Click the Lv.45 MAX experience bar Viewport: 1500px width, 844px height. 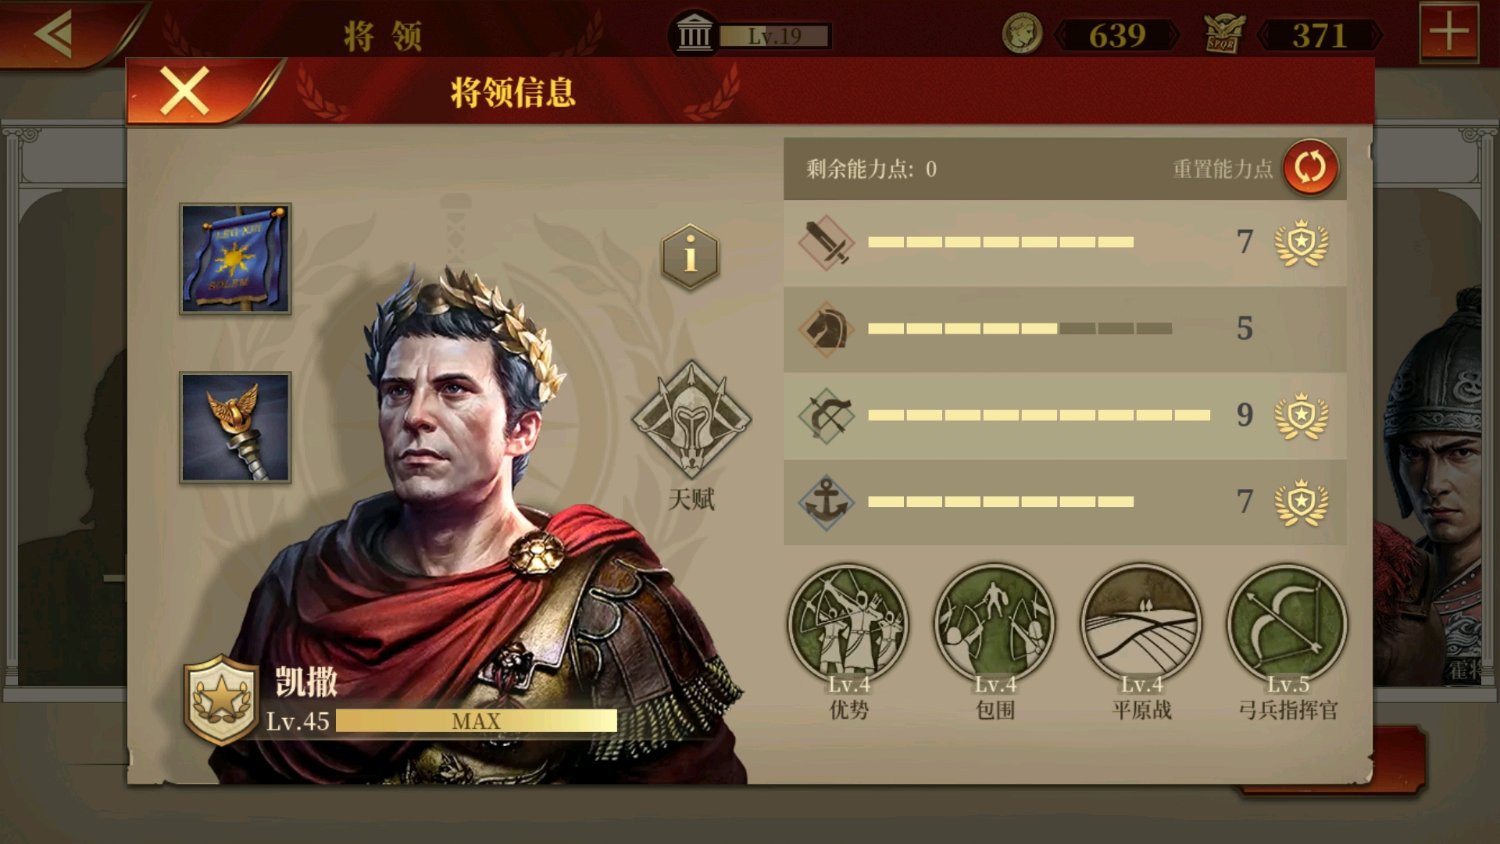[476, 721]
